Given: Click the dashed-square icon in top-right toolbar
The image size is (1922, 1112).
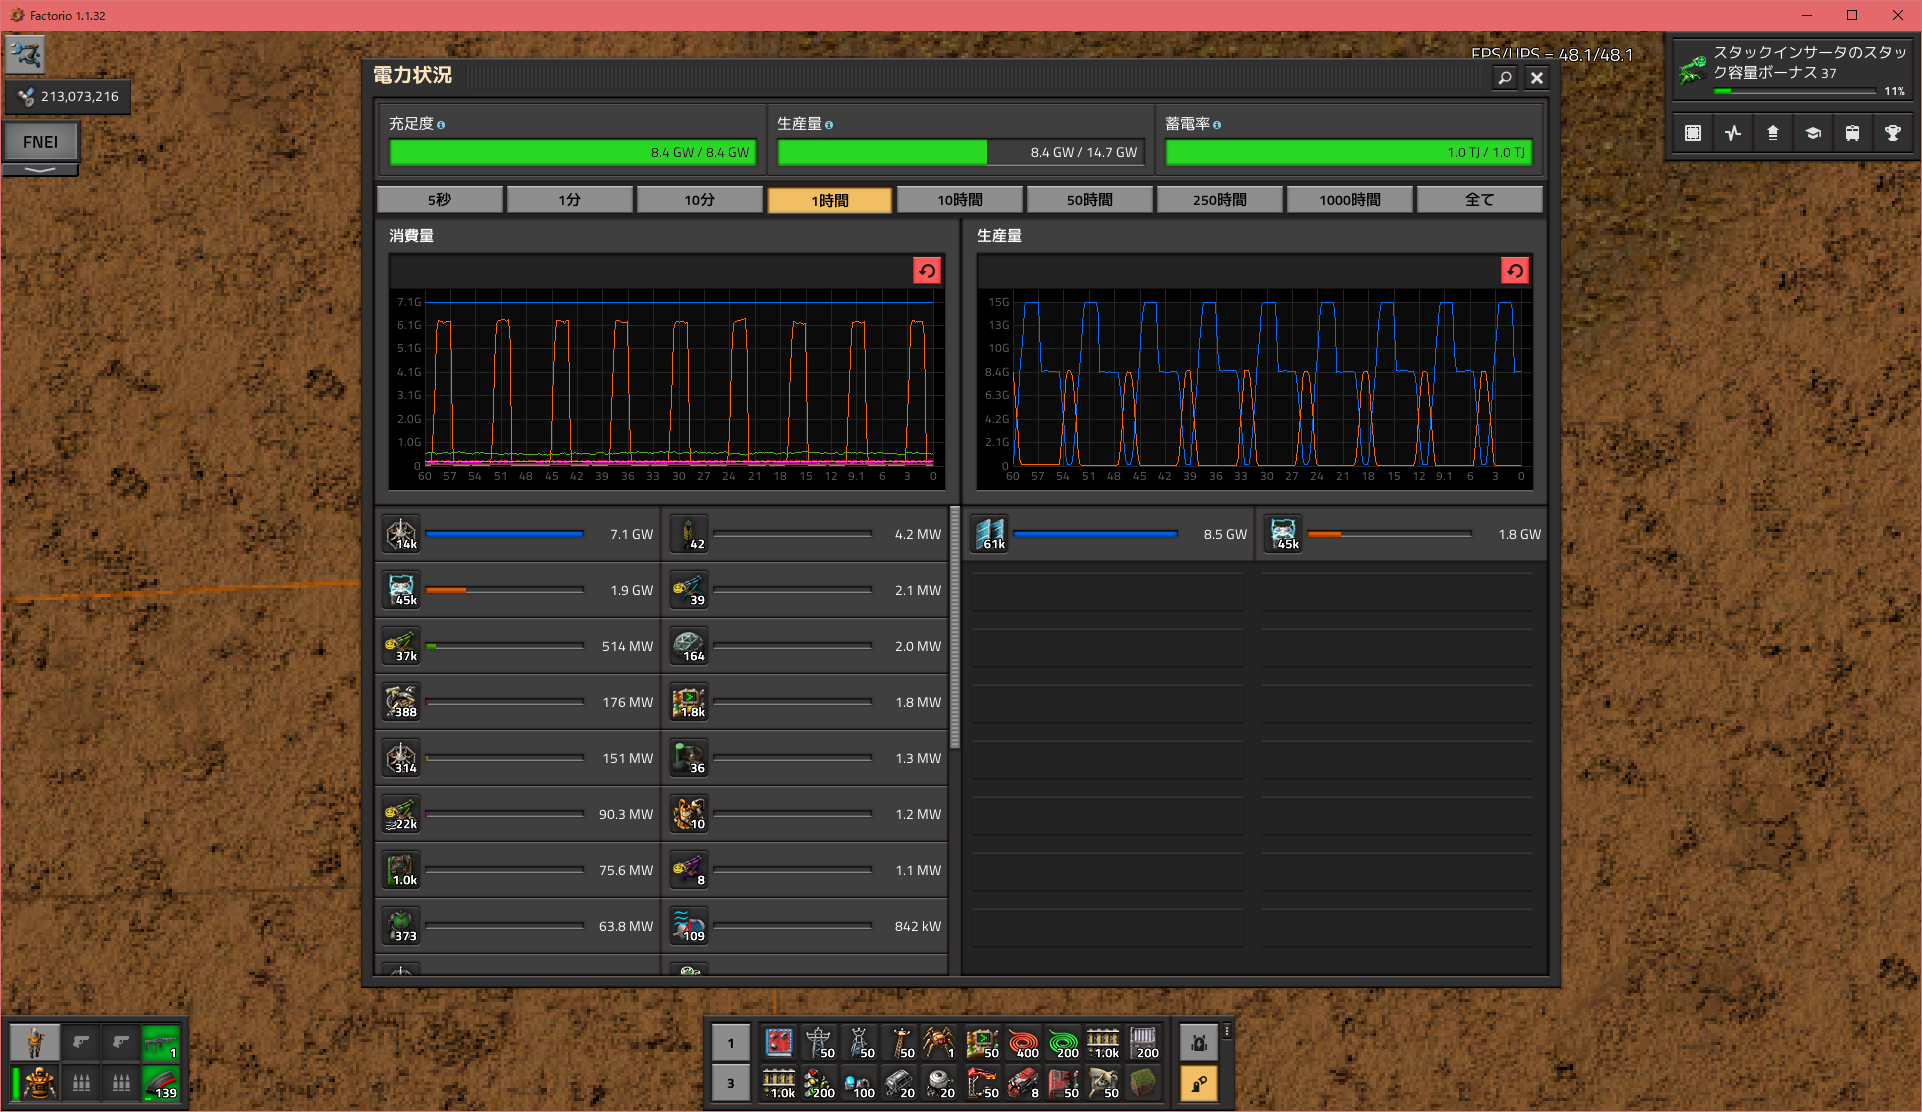Looking at the screenshot, I should coord(1693,133).
